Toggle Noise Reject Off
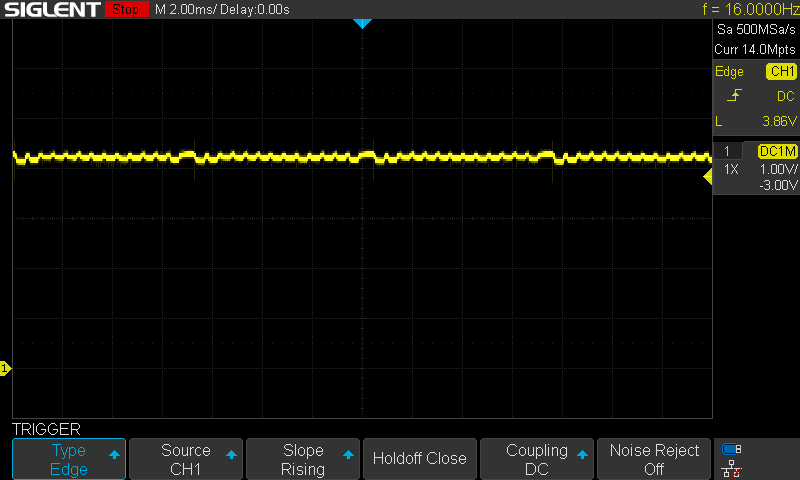The image size is (800, 480). click(x=654, y=459)
